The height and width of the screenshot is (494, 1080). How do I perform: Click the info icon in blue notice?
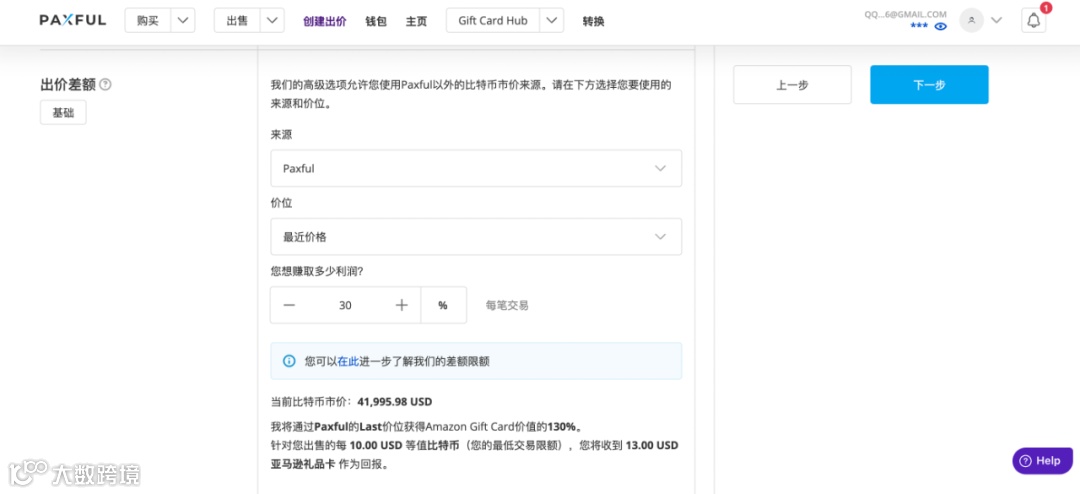click(x=289, y=361)
